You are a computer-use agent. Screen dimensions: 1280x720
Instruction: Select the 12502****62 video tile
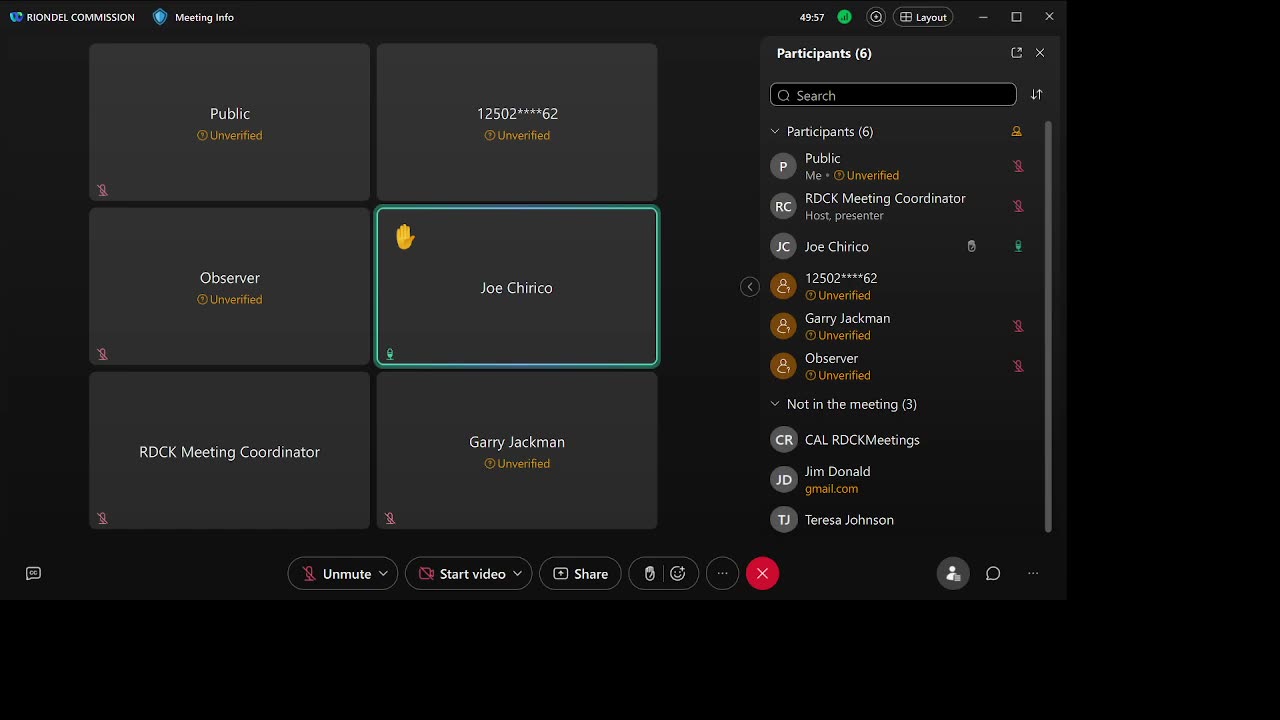coord(517,122)
